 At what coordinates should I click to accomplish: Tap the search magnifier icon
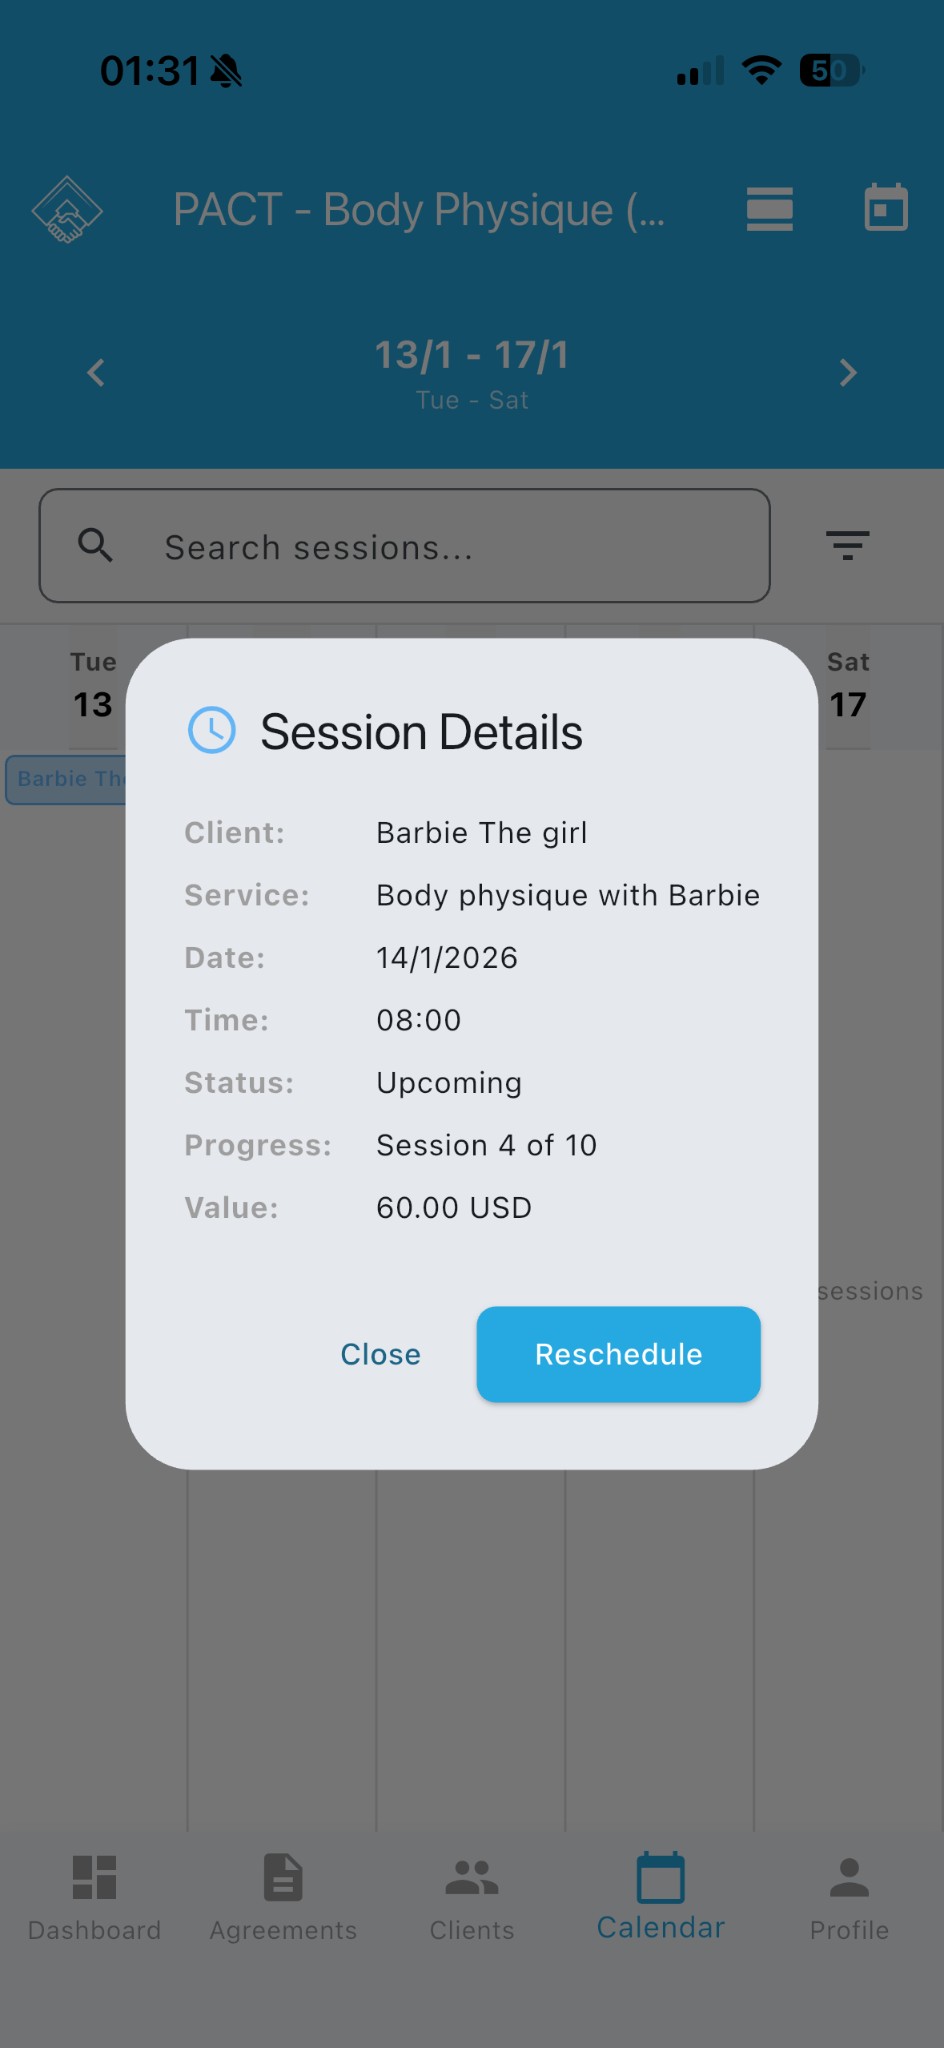pos(95,546)
